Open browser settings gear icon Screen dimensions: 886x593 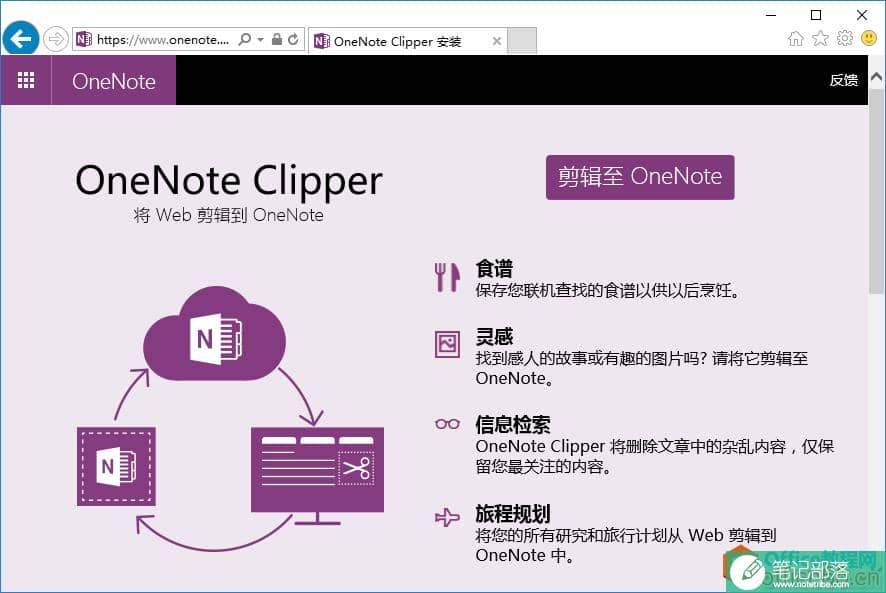click(x=845, y=38)
